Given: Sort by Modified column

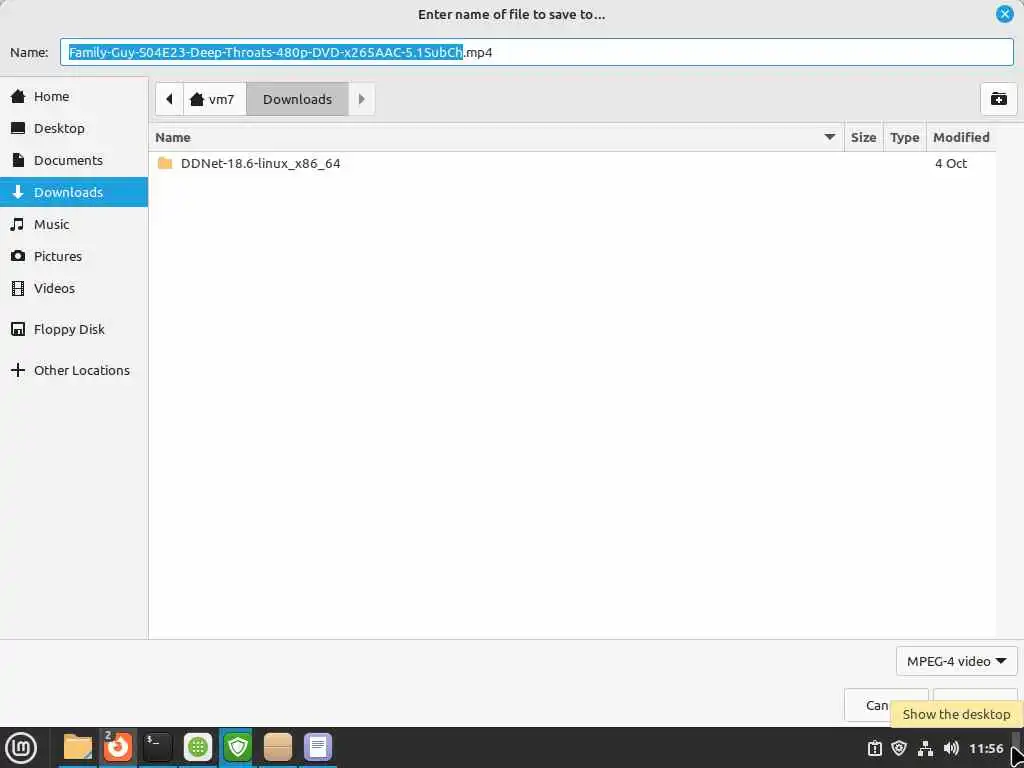Looking at the screenshot, I should (x=961, y=137).
